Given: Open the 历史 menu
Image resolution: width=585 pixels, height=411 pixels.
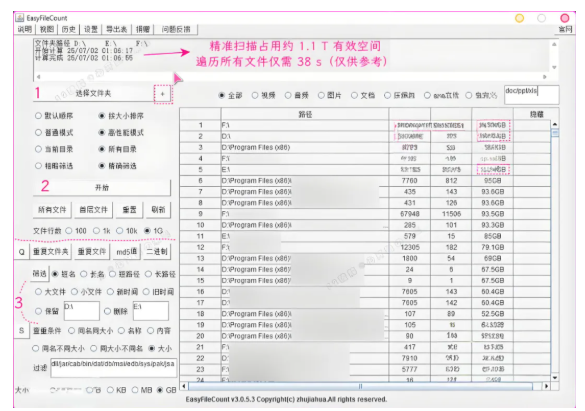Looking at the screenshot, I should (x=69, y=29).
